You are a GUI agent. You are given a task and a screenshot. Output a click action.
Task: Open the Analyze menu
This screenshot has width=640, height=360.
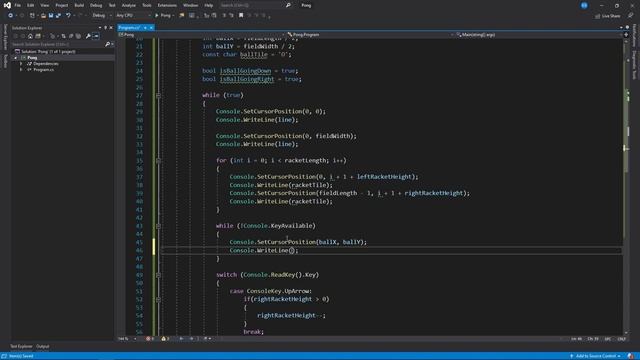(129, 5)
